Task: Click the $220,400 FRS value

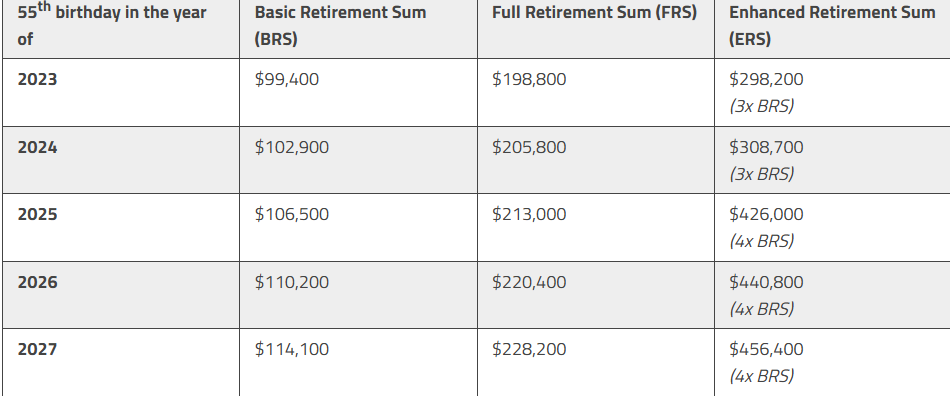Action: coord(529,282)
